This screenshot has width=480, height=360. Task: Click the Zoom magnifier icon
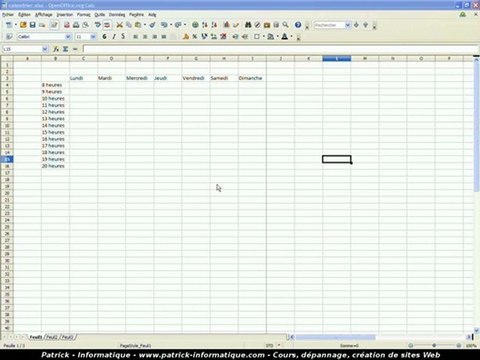(286, 25)
